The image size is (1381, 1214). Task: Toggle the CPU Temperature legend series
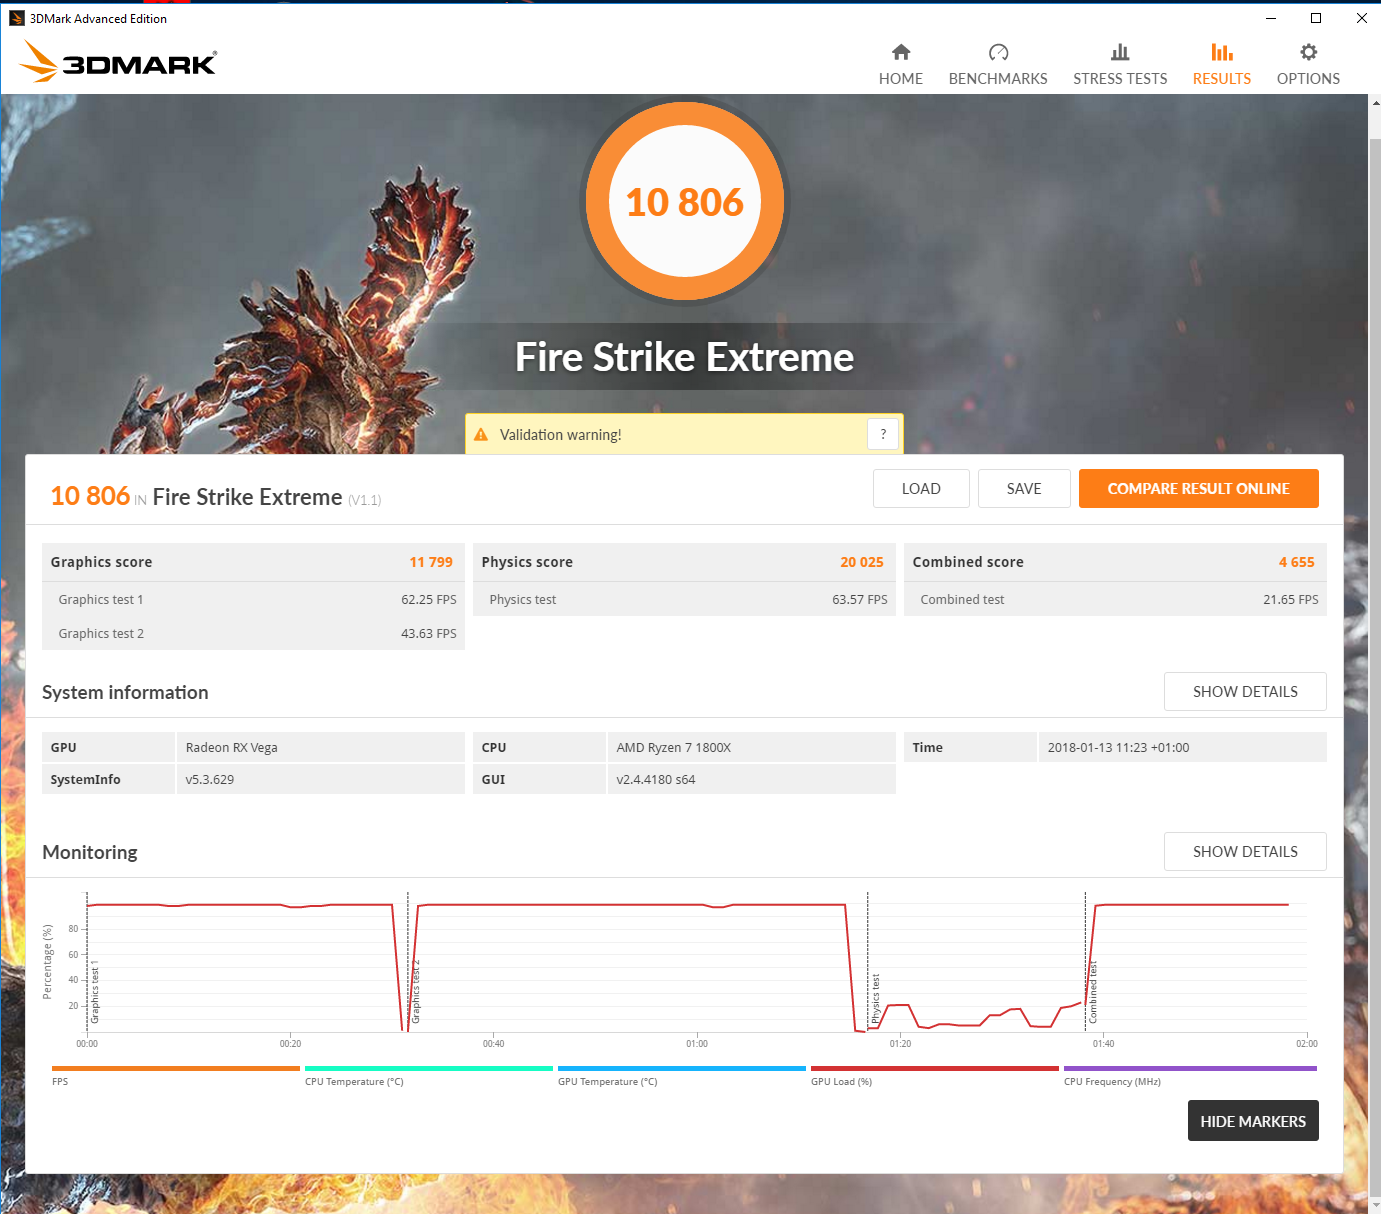click(x=428, y=1075)
